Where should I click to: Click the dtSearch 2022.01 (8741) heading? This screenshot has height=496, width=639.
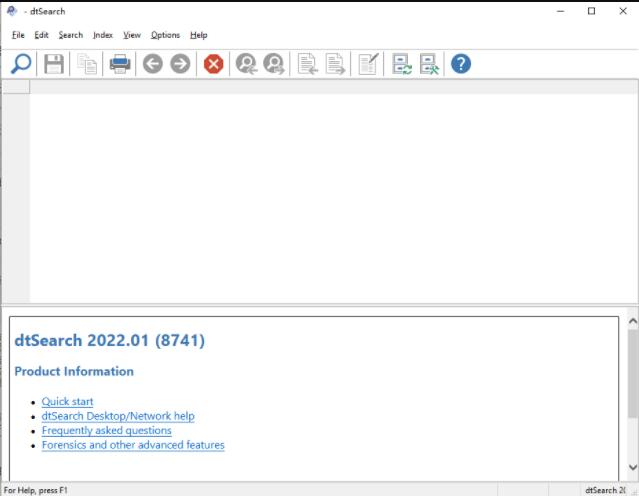pyautogui.click(x=109, y=340)
